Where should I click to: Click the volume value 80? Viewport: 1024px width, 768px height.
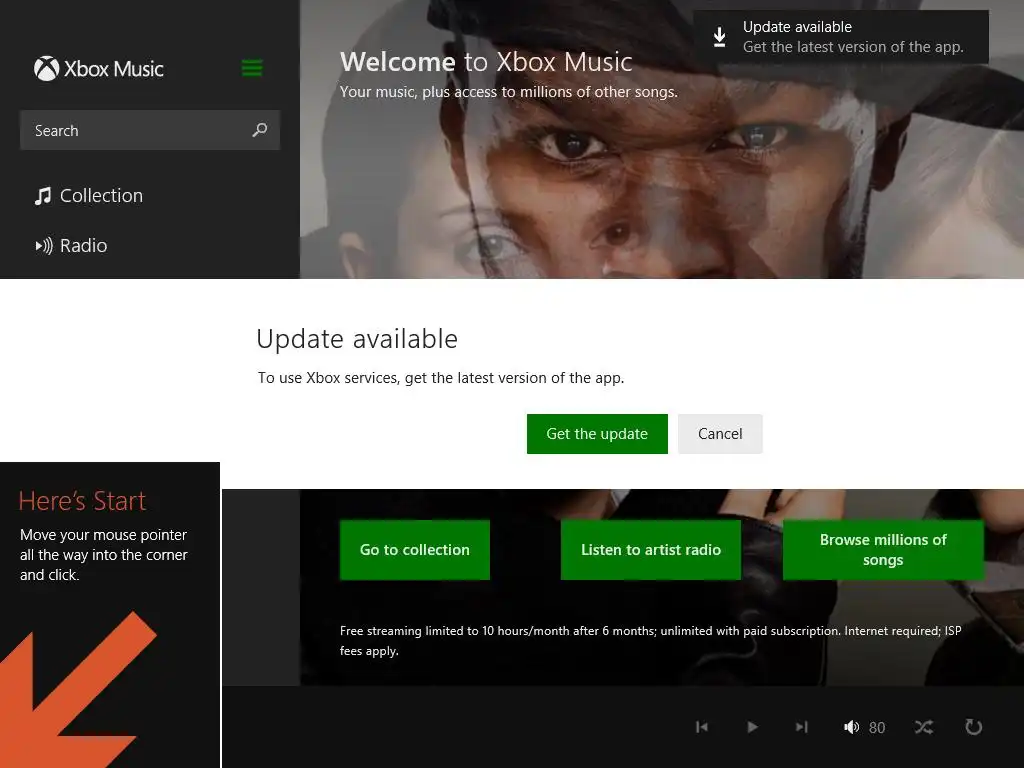(877, 728)
